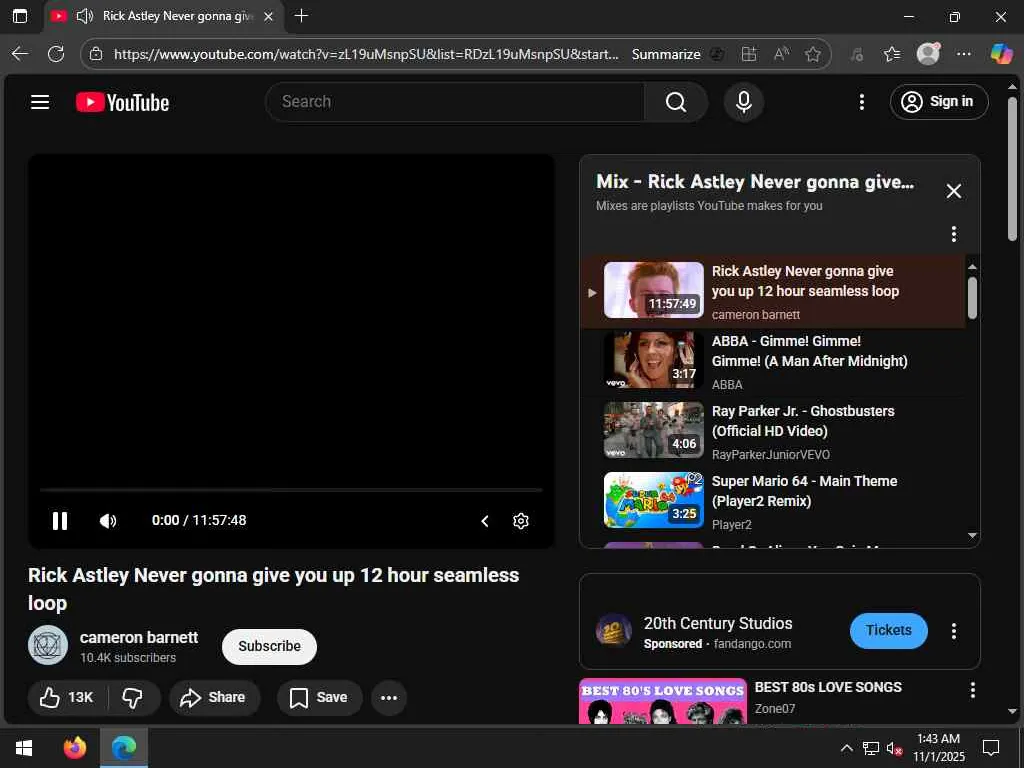
Task: Open the YouTube guide hamburger menu
Action: point(40,102)
